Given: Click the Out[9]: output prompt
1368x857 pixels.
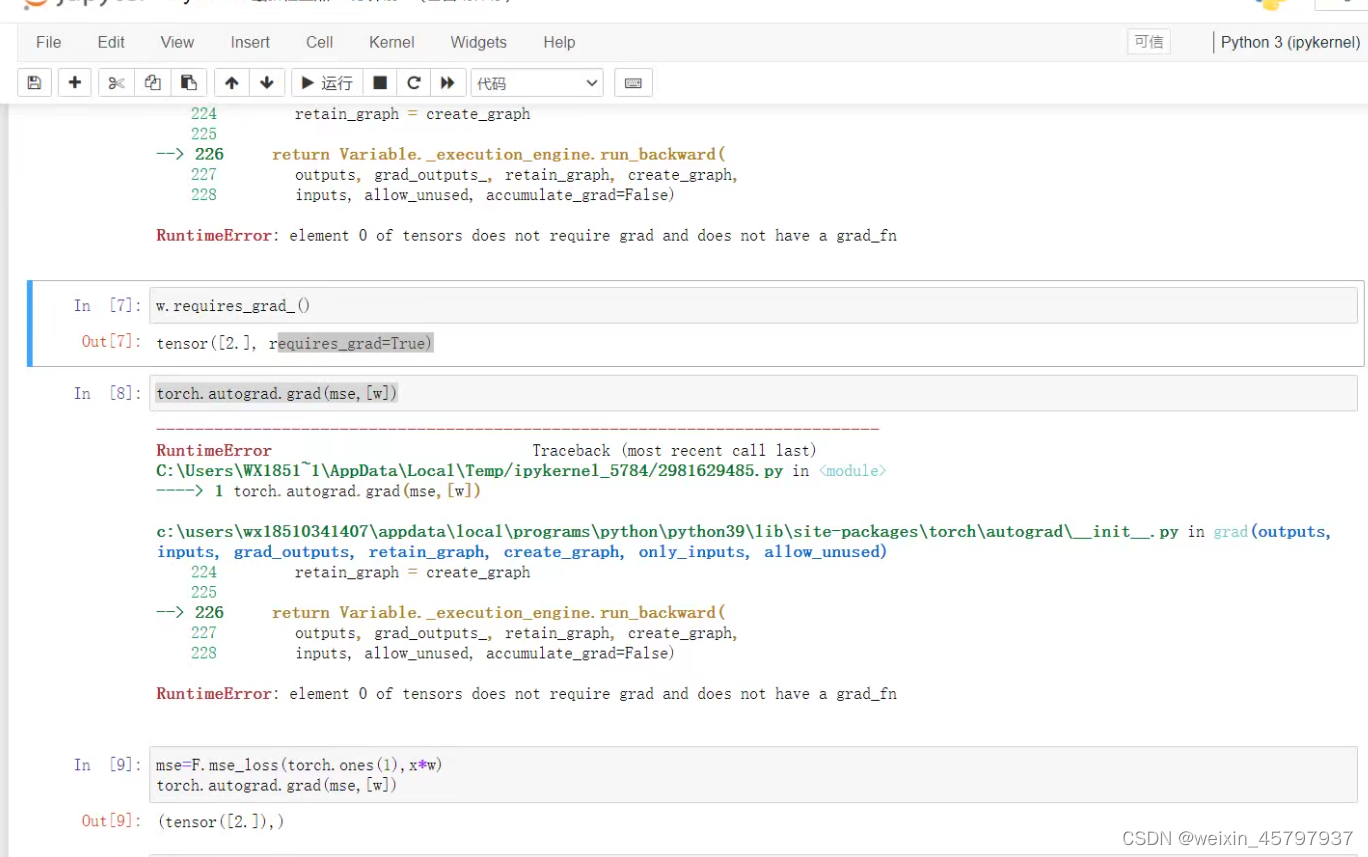Looking at the screenshot, I should coord(112,821).
